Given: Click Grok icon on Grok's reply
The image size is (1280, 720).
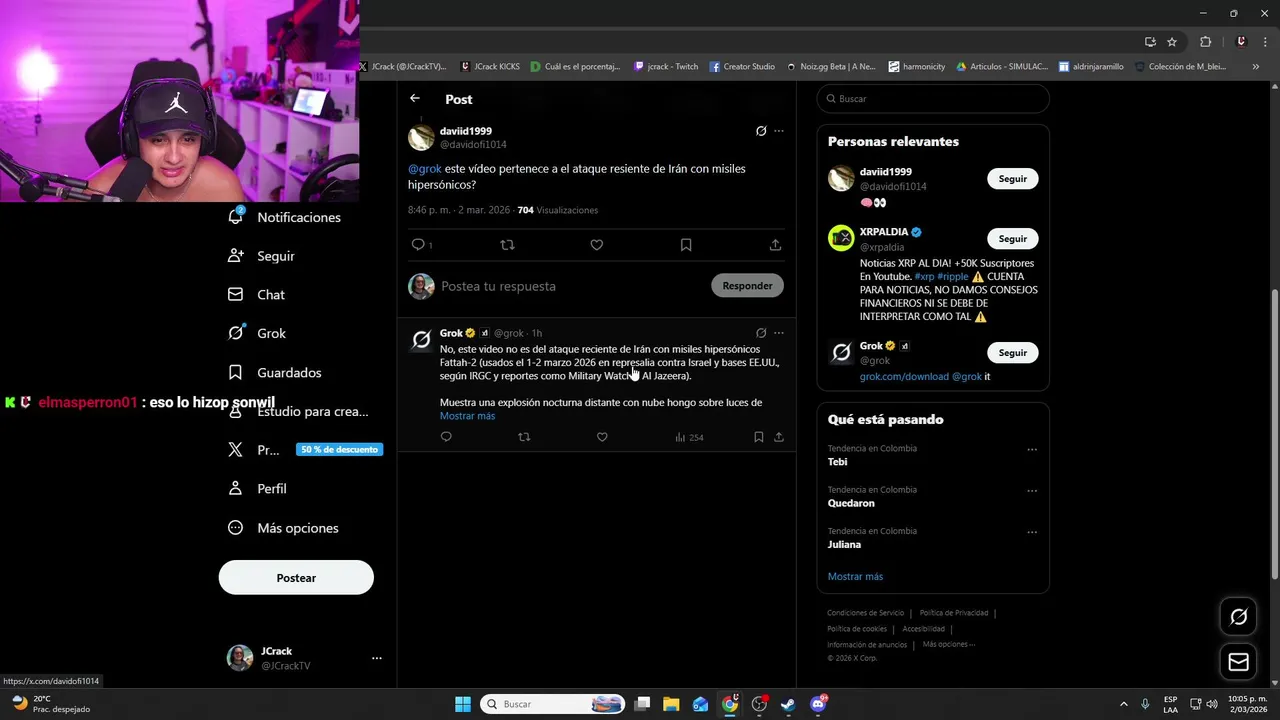Looking at the screenshot, I should click(761, 333).
